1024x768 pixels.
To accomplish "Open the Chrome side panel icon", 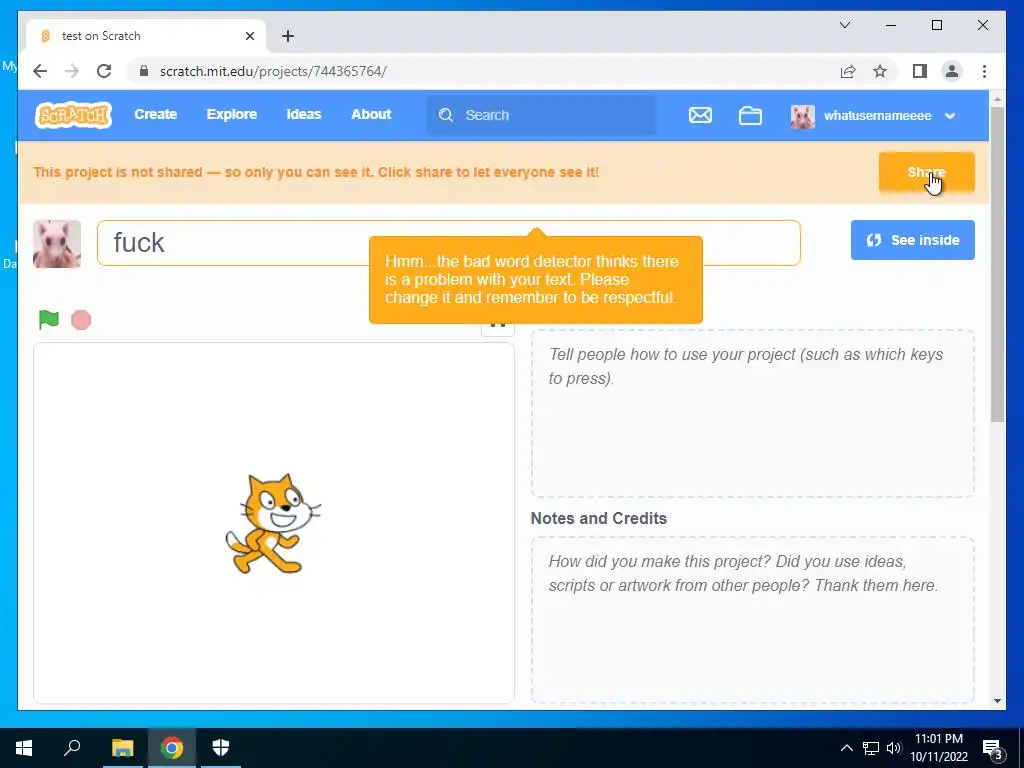I will [920, 71].
